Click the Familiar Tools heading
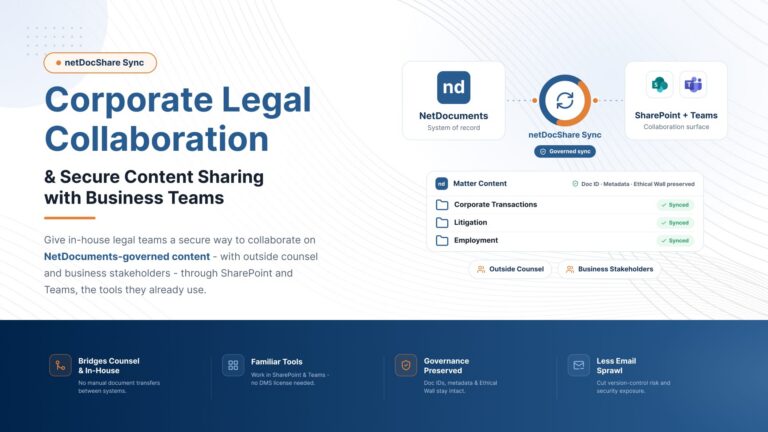This screenshot has height=432, width=768. 277,362
